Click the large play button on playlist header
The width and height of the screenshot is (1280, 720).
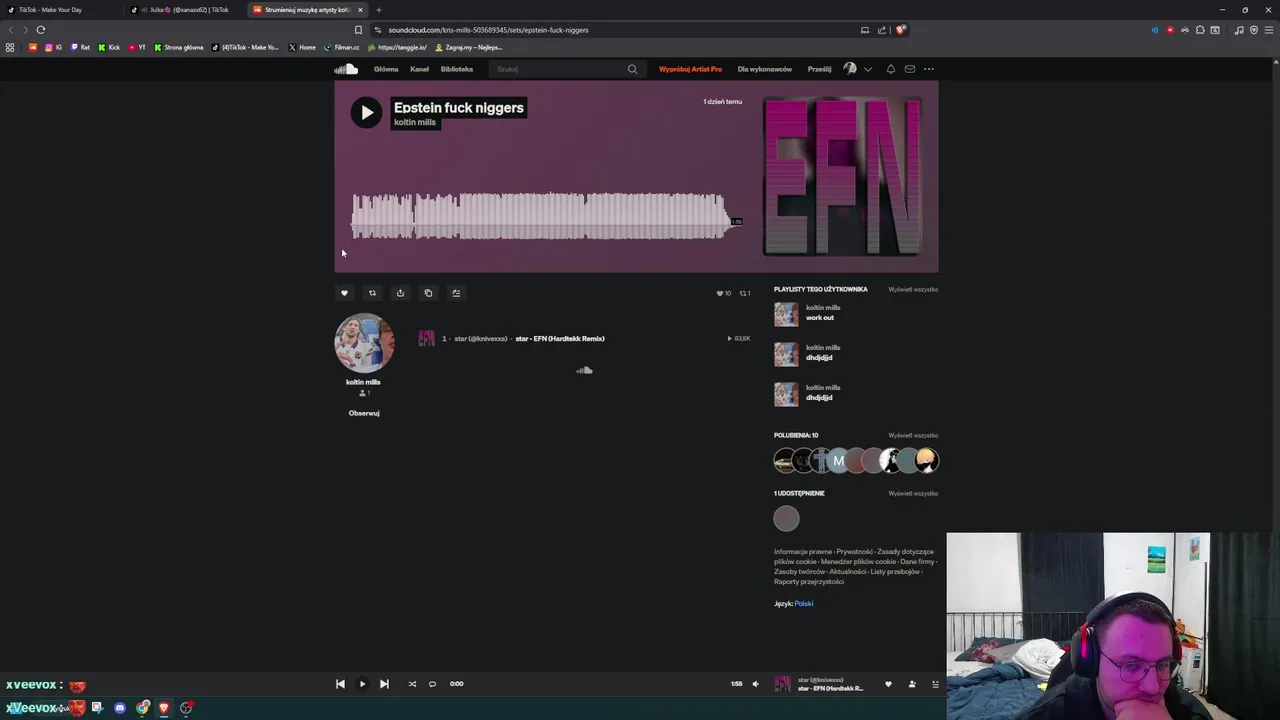[366, 112]
